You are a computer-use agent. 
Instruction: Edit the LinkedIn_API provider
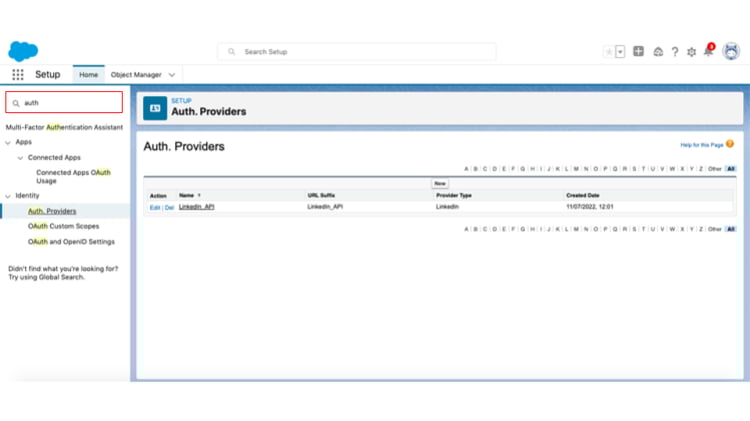coord(154,208)
